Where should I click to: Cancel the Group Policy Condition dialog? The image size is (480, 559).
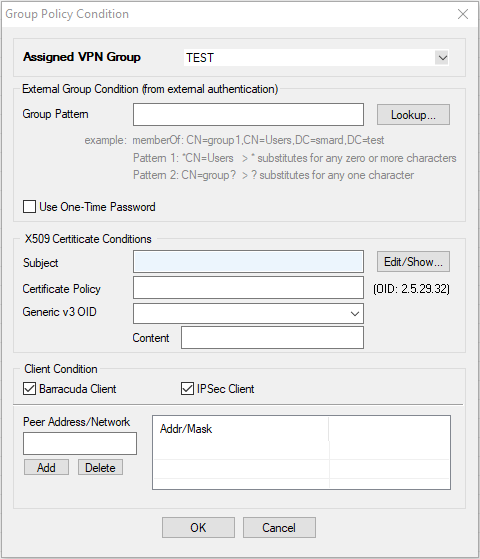[x=279, y=528]
